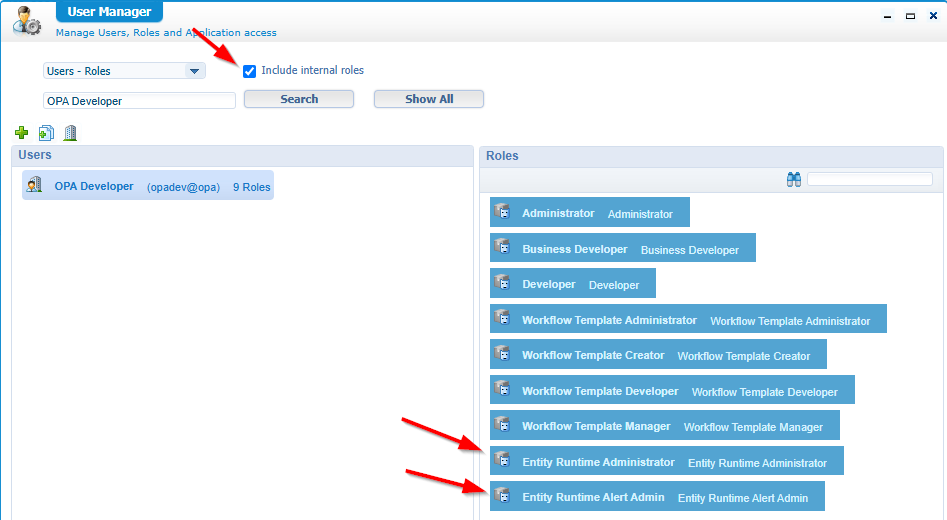947x520 pixels.
Task: Uncheck the Include internal roles checkbox
Action: pyautogui.click(x=250, y=71)
